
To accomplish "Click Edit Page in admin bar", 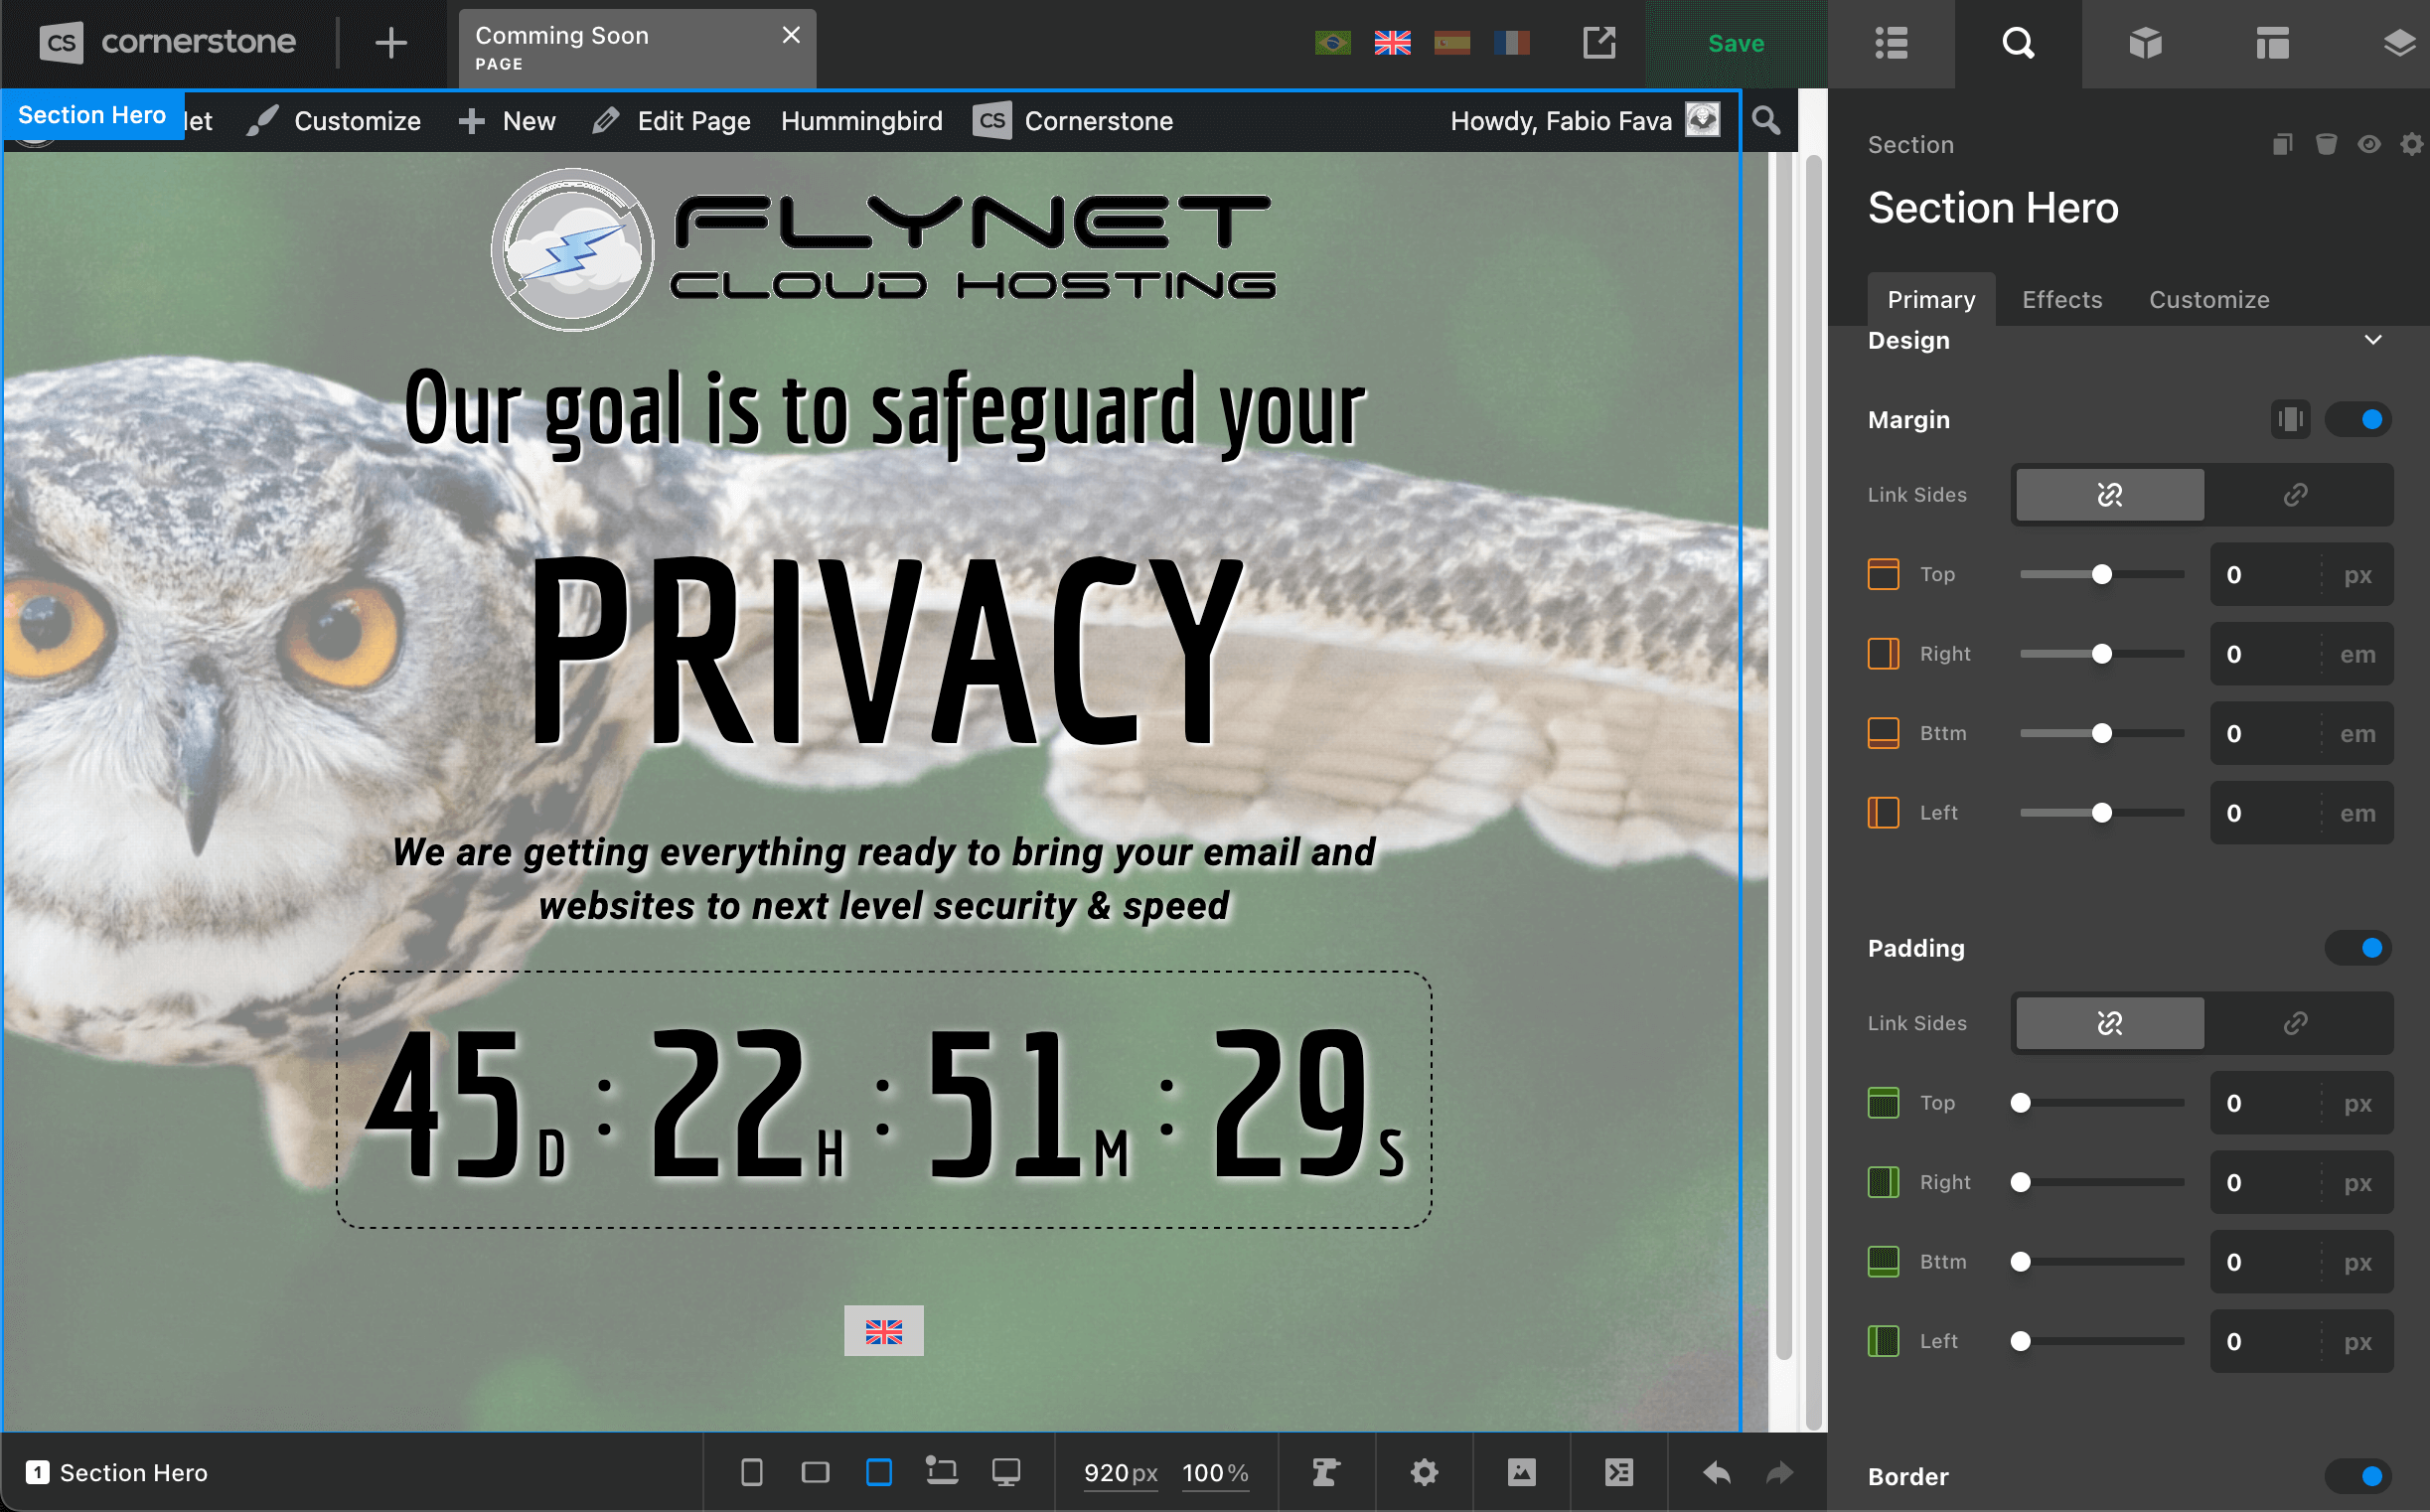I will [672, 121].
